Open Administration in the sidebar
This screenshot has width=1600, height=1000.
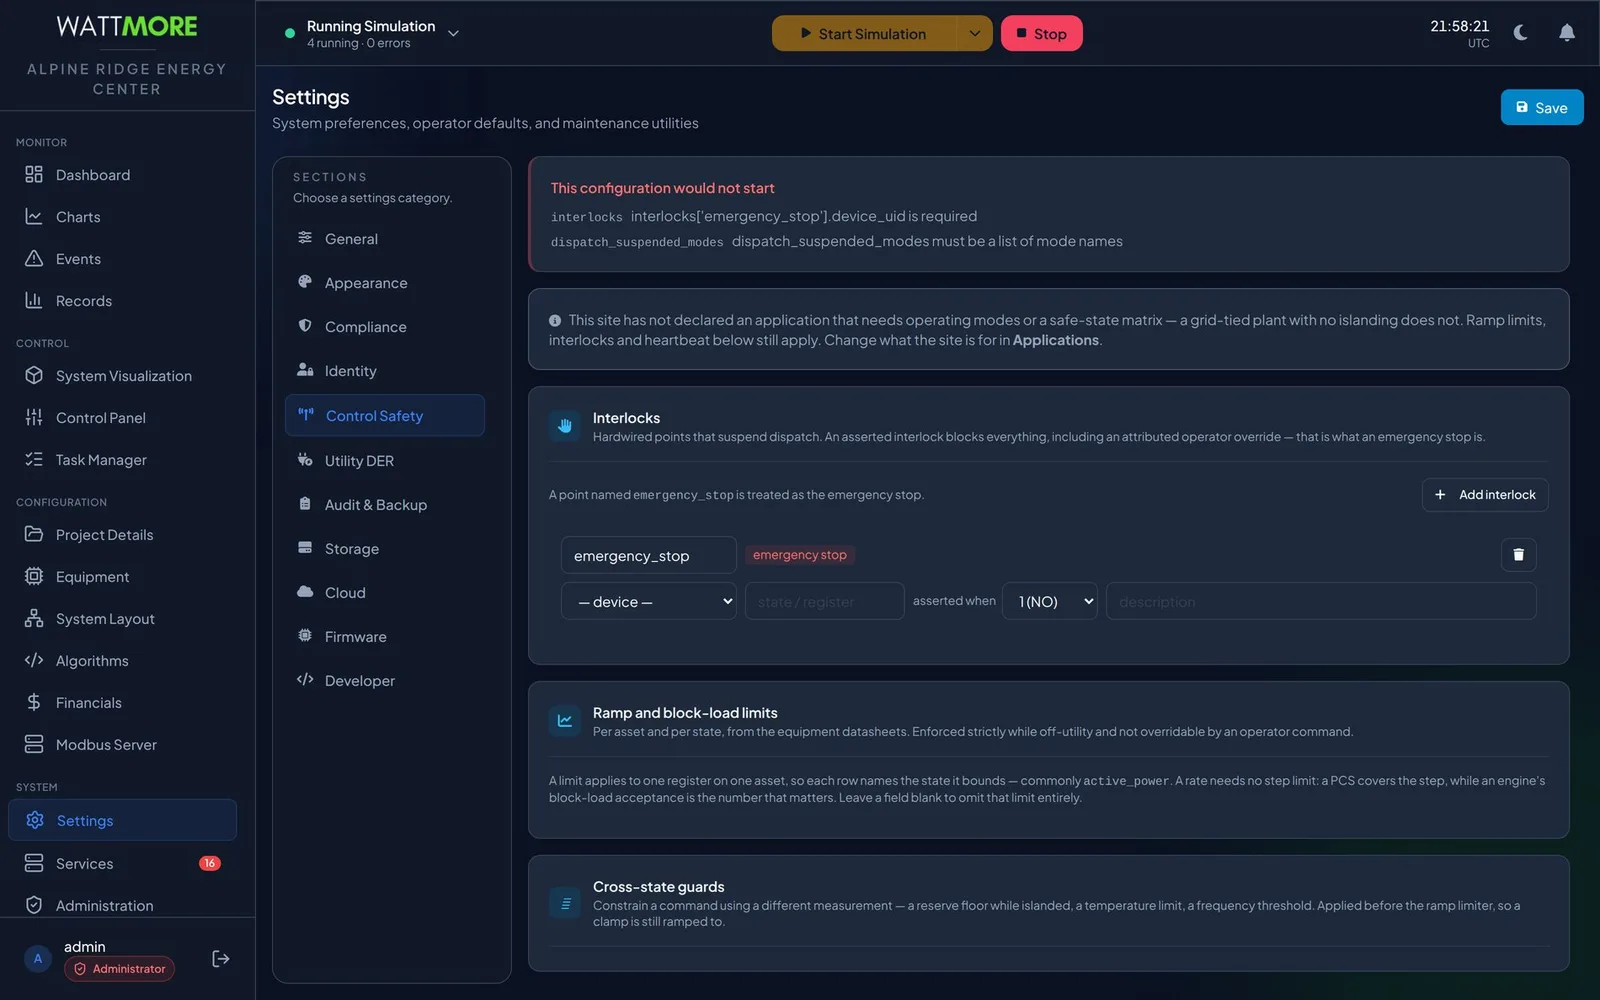pyautogui.click(x=122, y=906)
